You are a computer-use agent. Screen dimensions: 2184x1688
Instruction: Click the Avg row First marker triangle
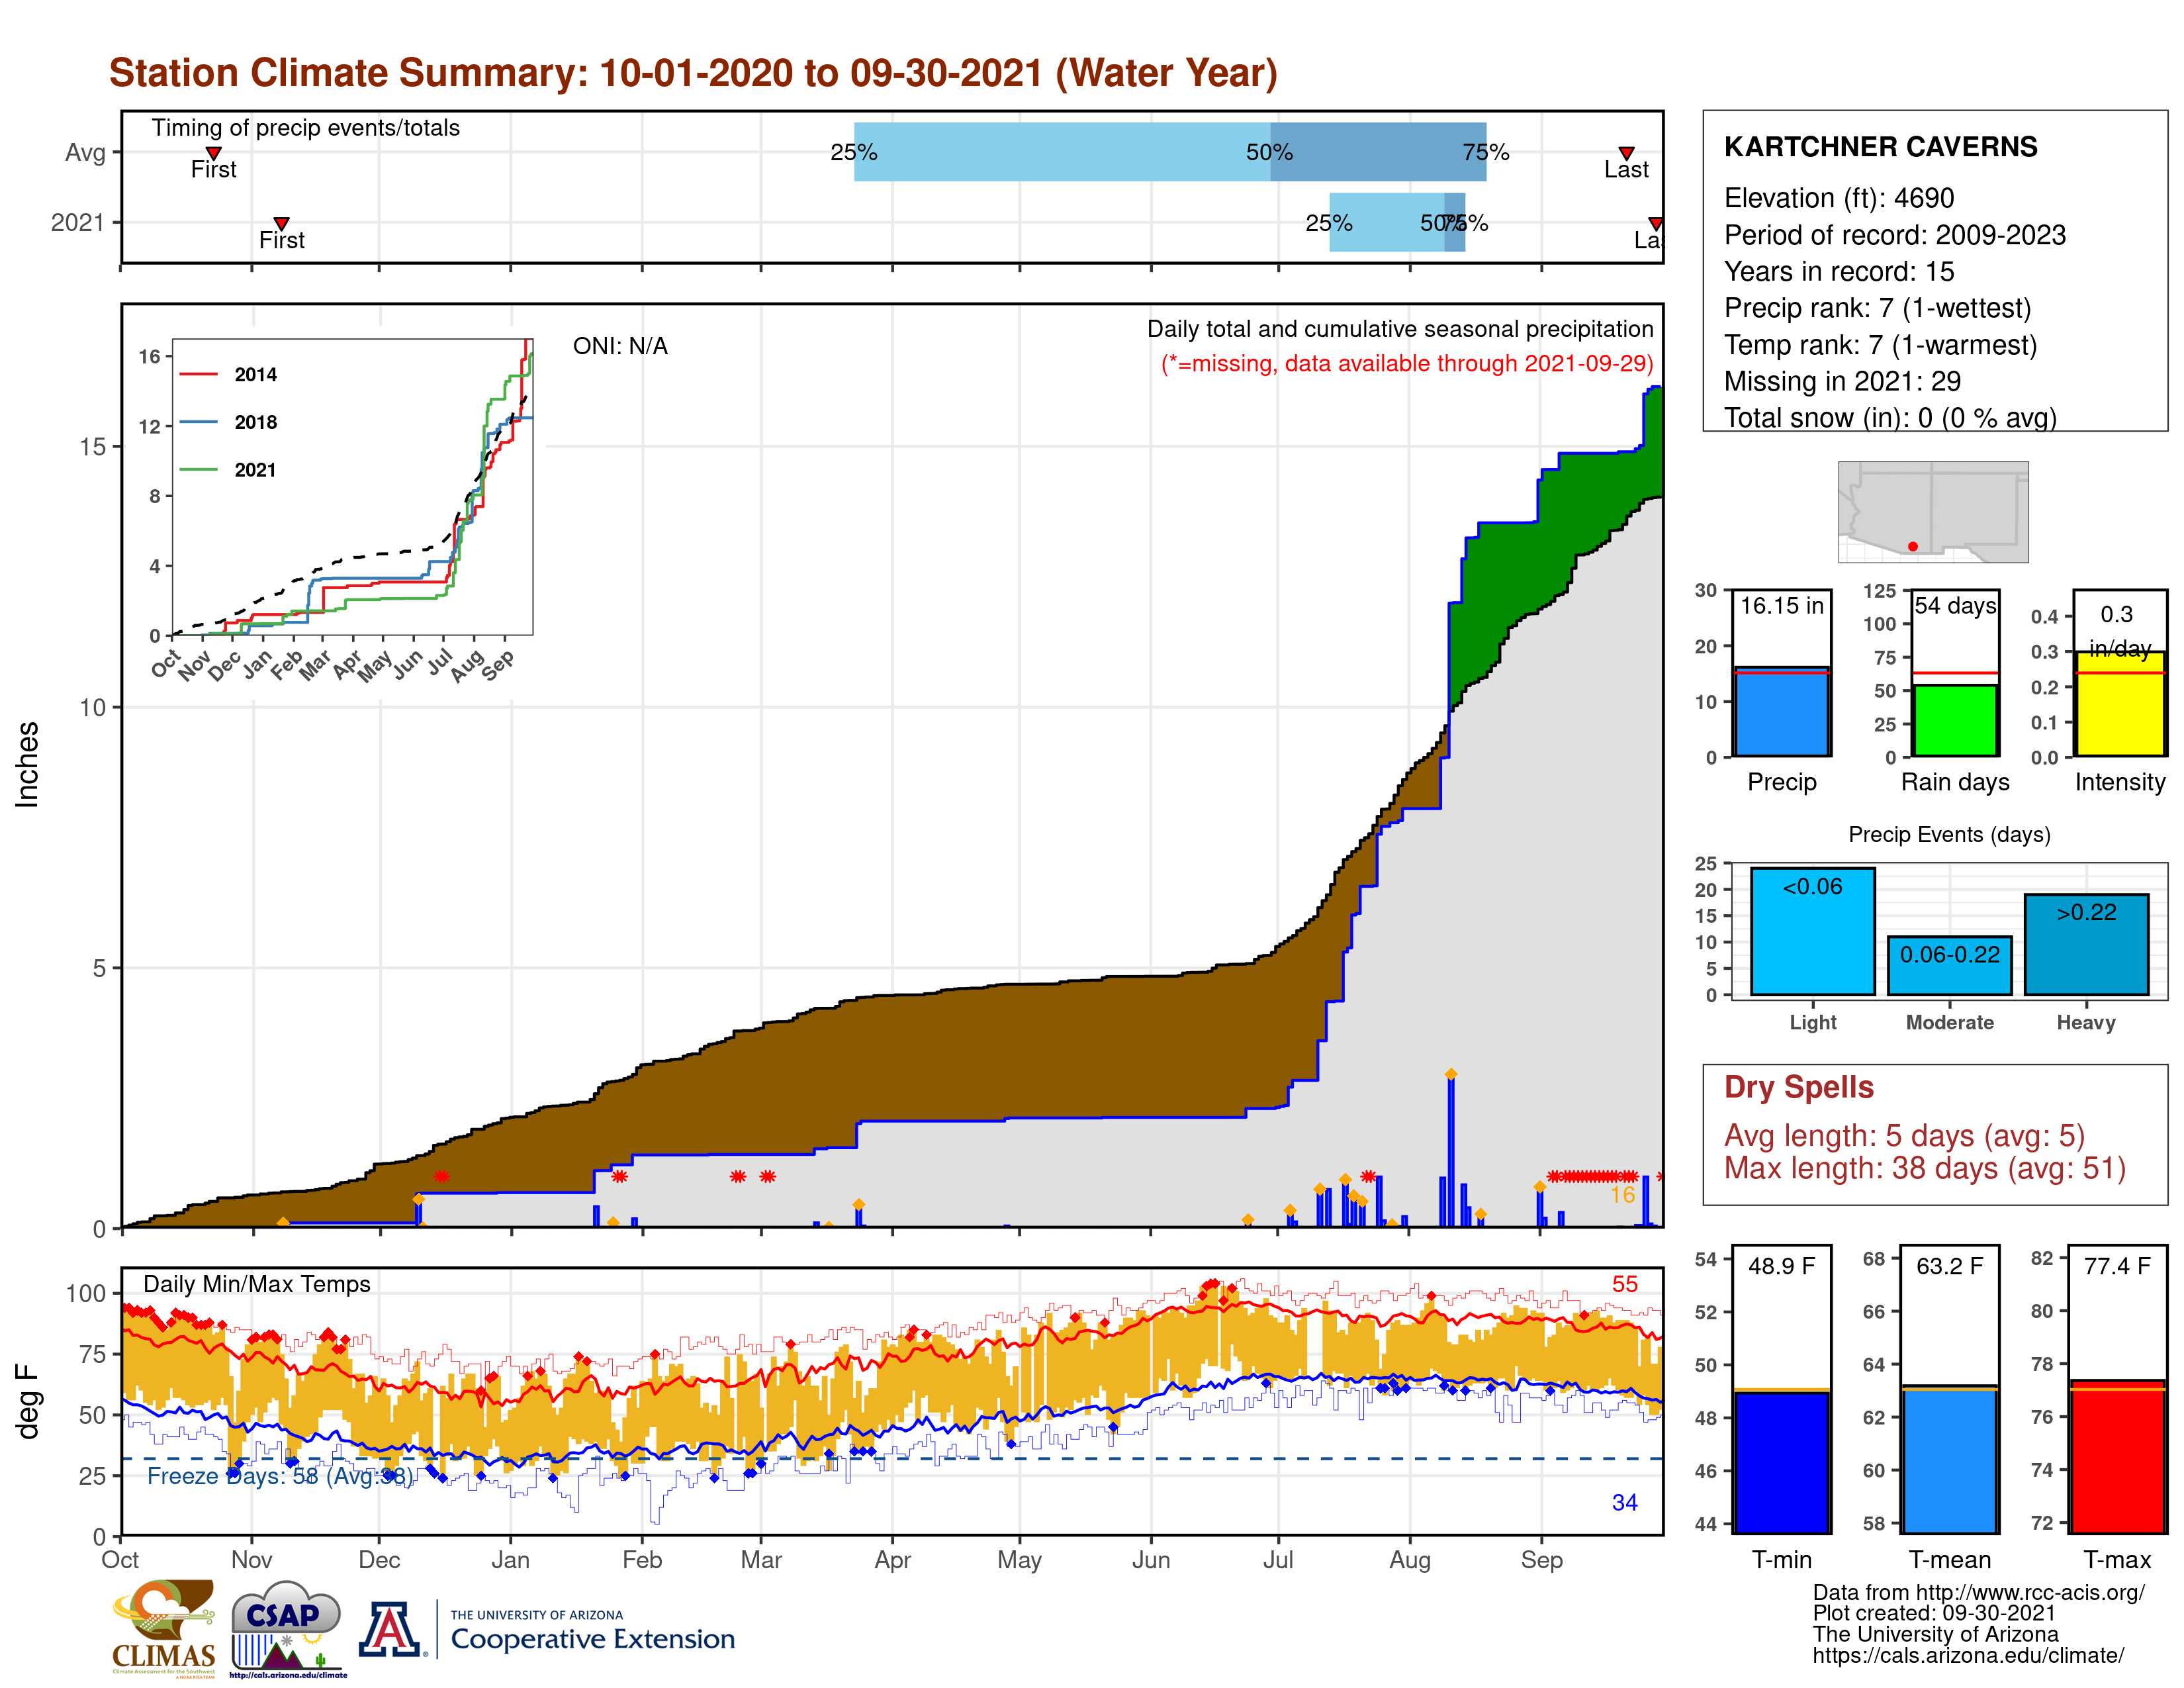(x=213, y=153)
